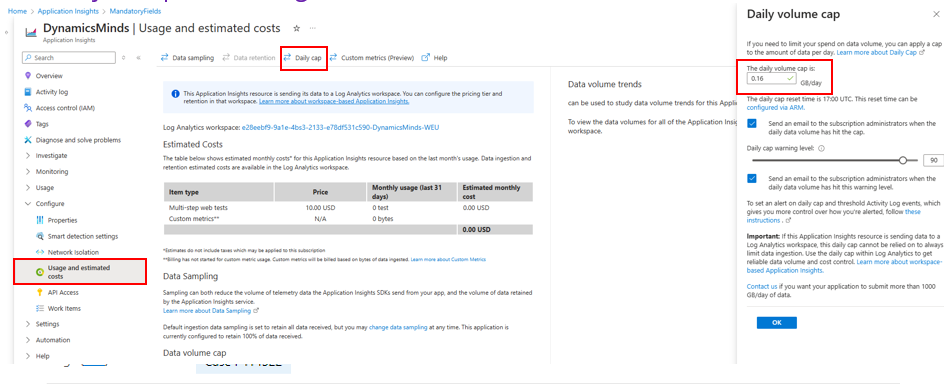This screenshot has height=384, width=944.
Task: Open Overview from the sidebar
Action: 48,76
